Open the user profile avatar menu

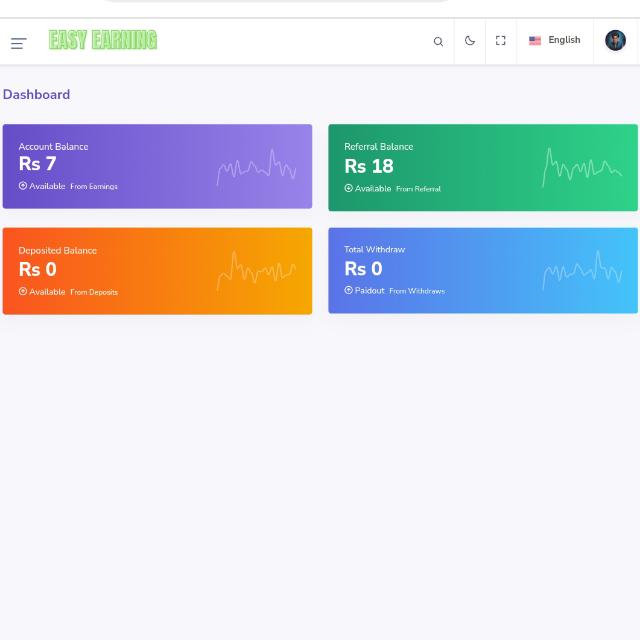(x=615, y=40)
